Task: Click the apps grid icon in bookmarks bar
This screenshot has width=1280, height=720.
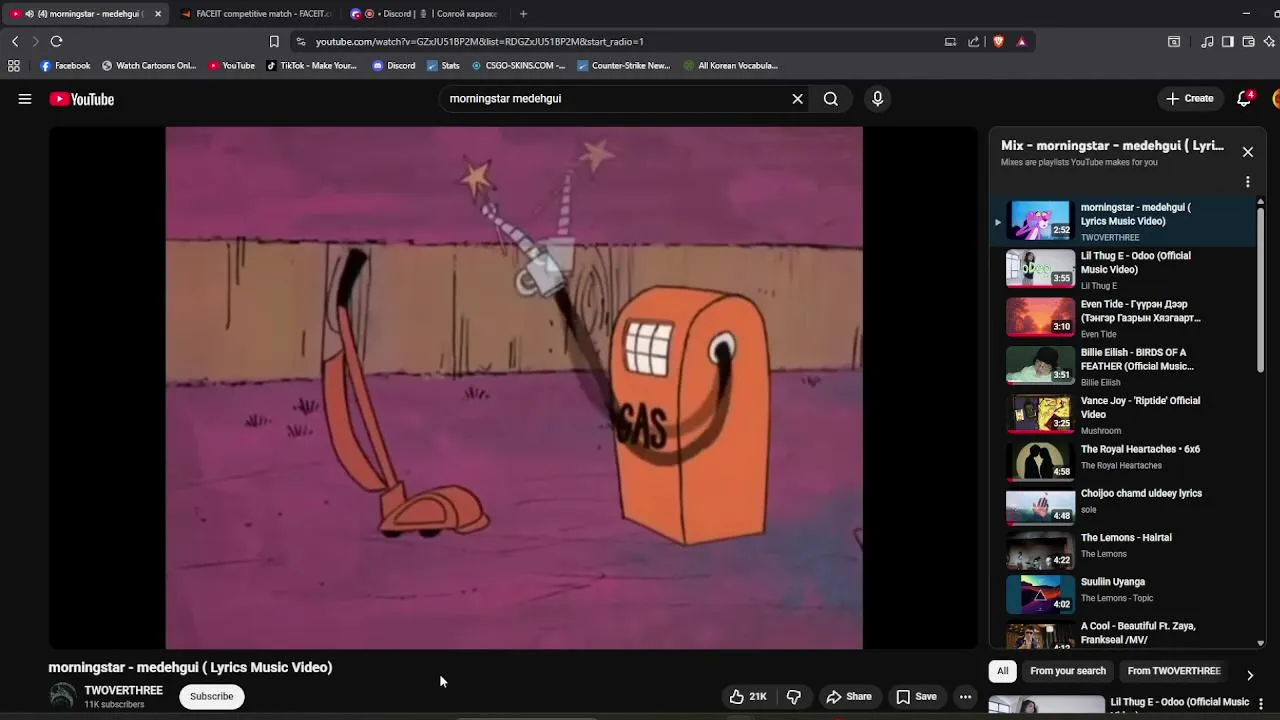Action: point(14,66)
